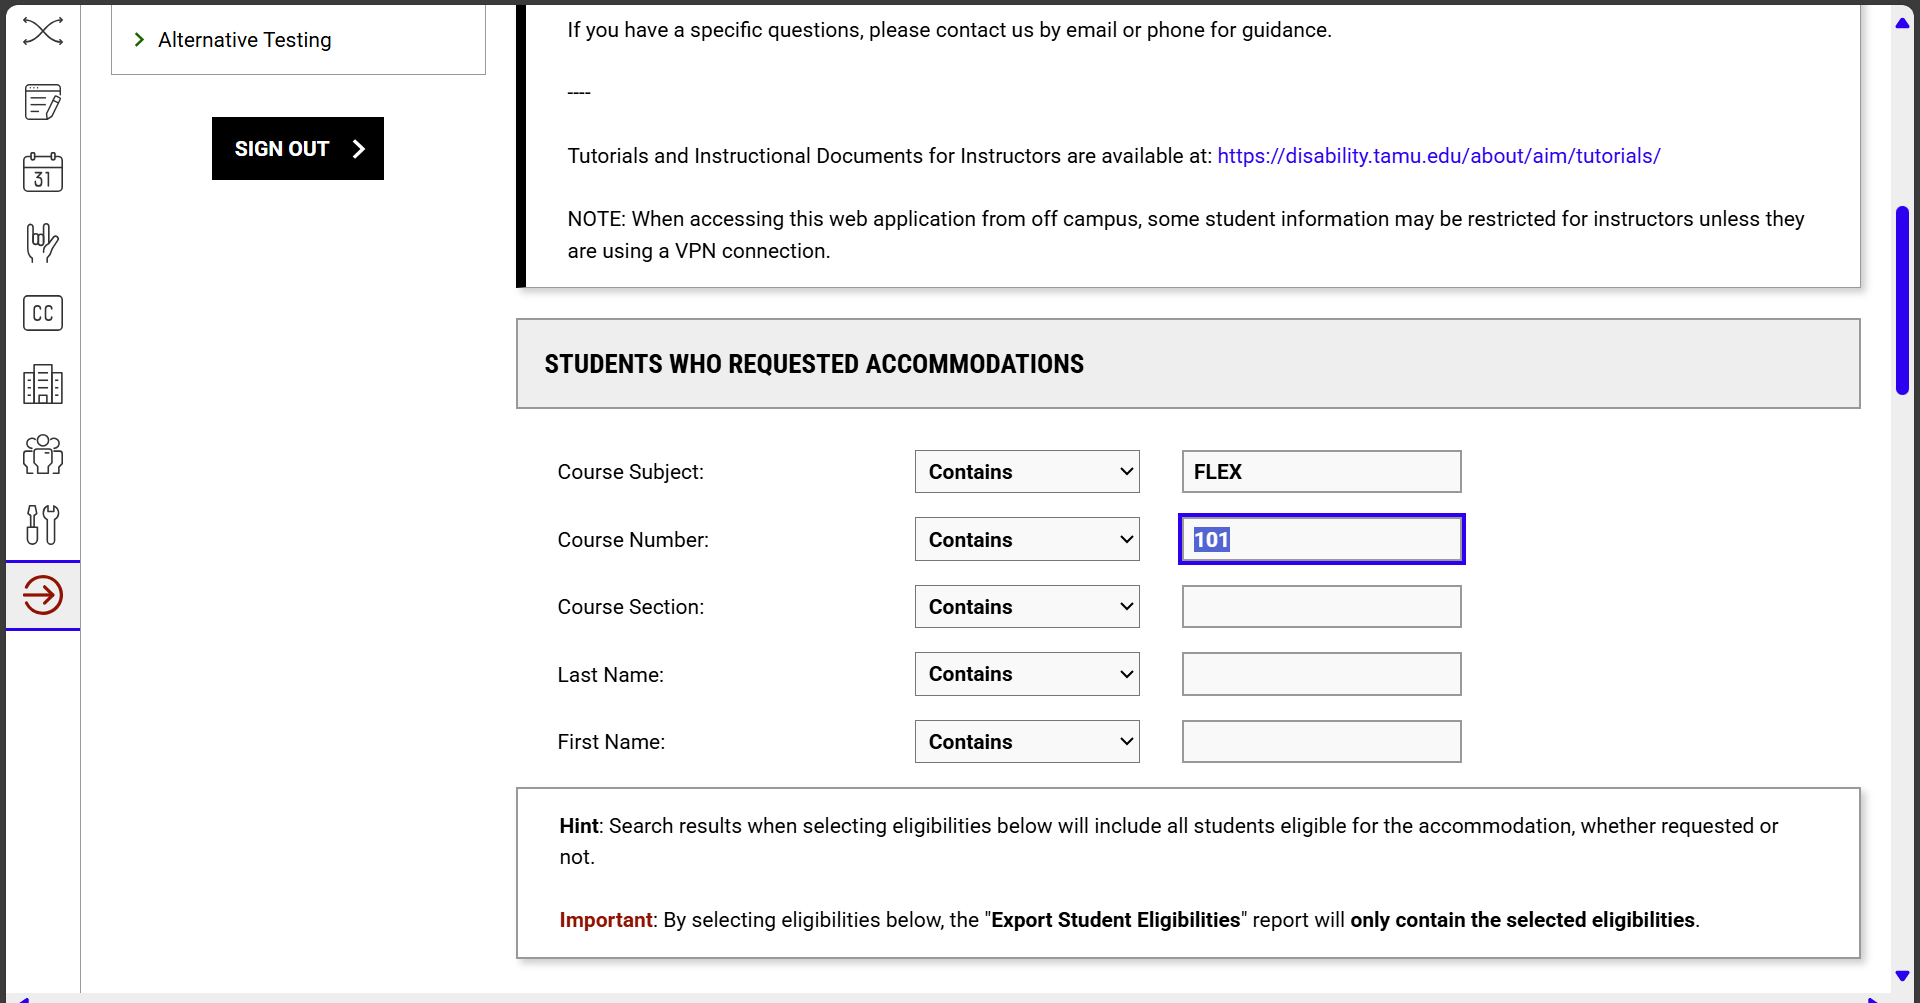Click the calendar icon in the left sidebar
The width and height of the screenshot is (1920, 1003).
point(42,172)
